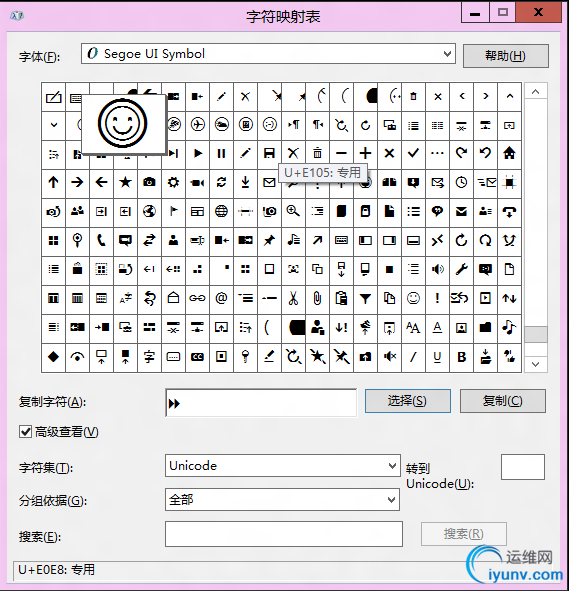569x591 pixels.
Task: Open the 字符集 Unicode dropdown
Action: [x=392, y=466]
